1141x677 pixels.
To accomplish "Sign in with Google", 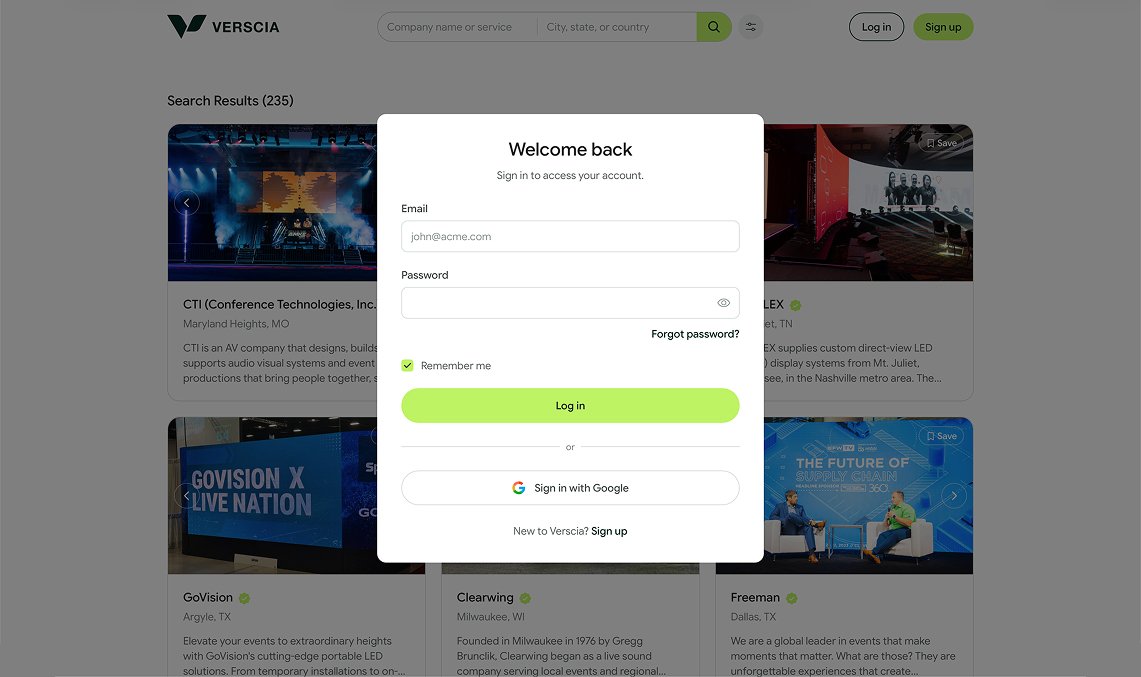I will pos(570,488).
